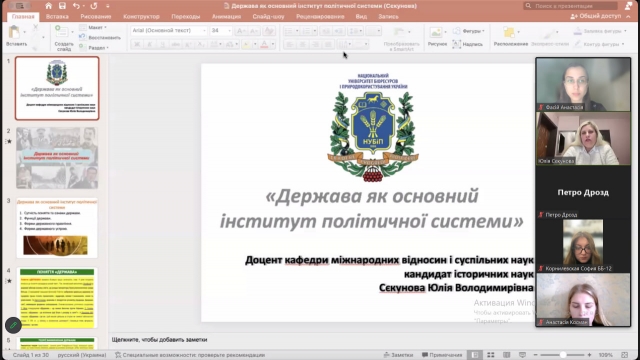The height and width of the screenshot is (360, 640).
Task: Switch to the Анимация ribbon tab
Action: 227,16
